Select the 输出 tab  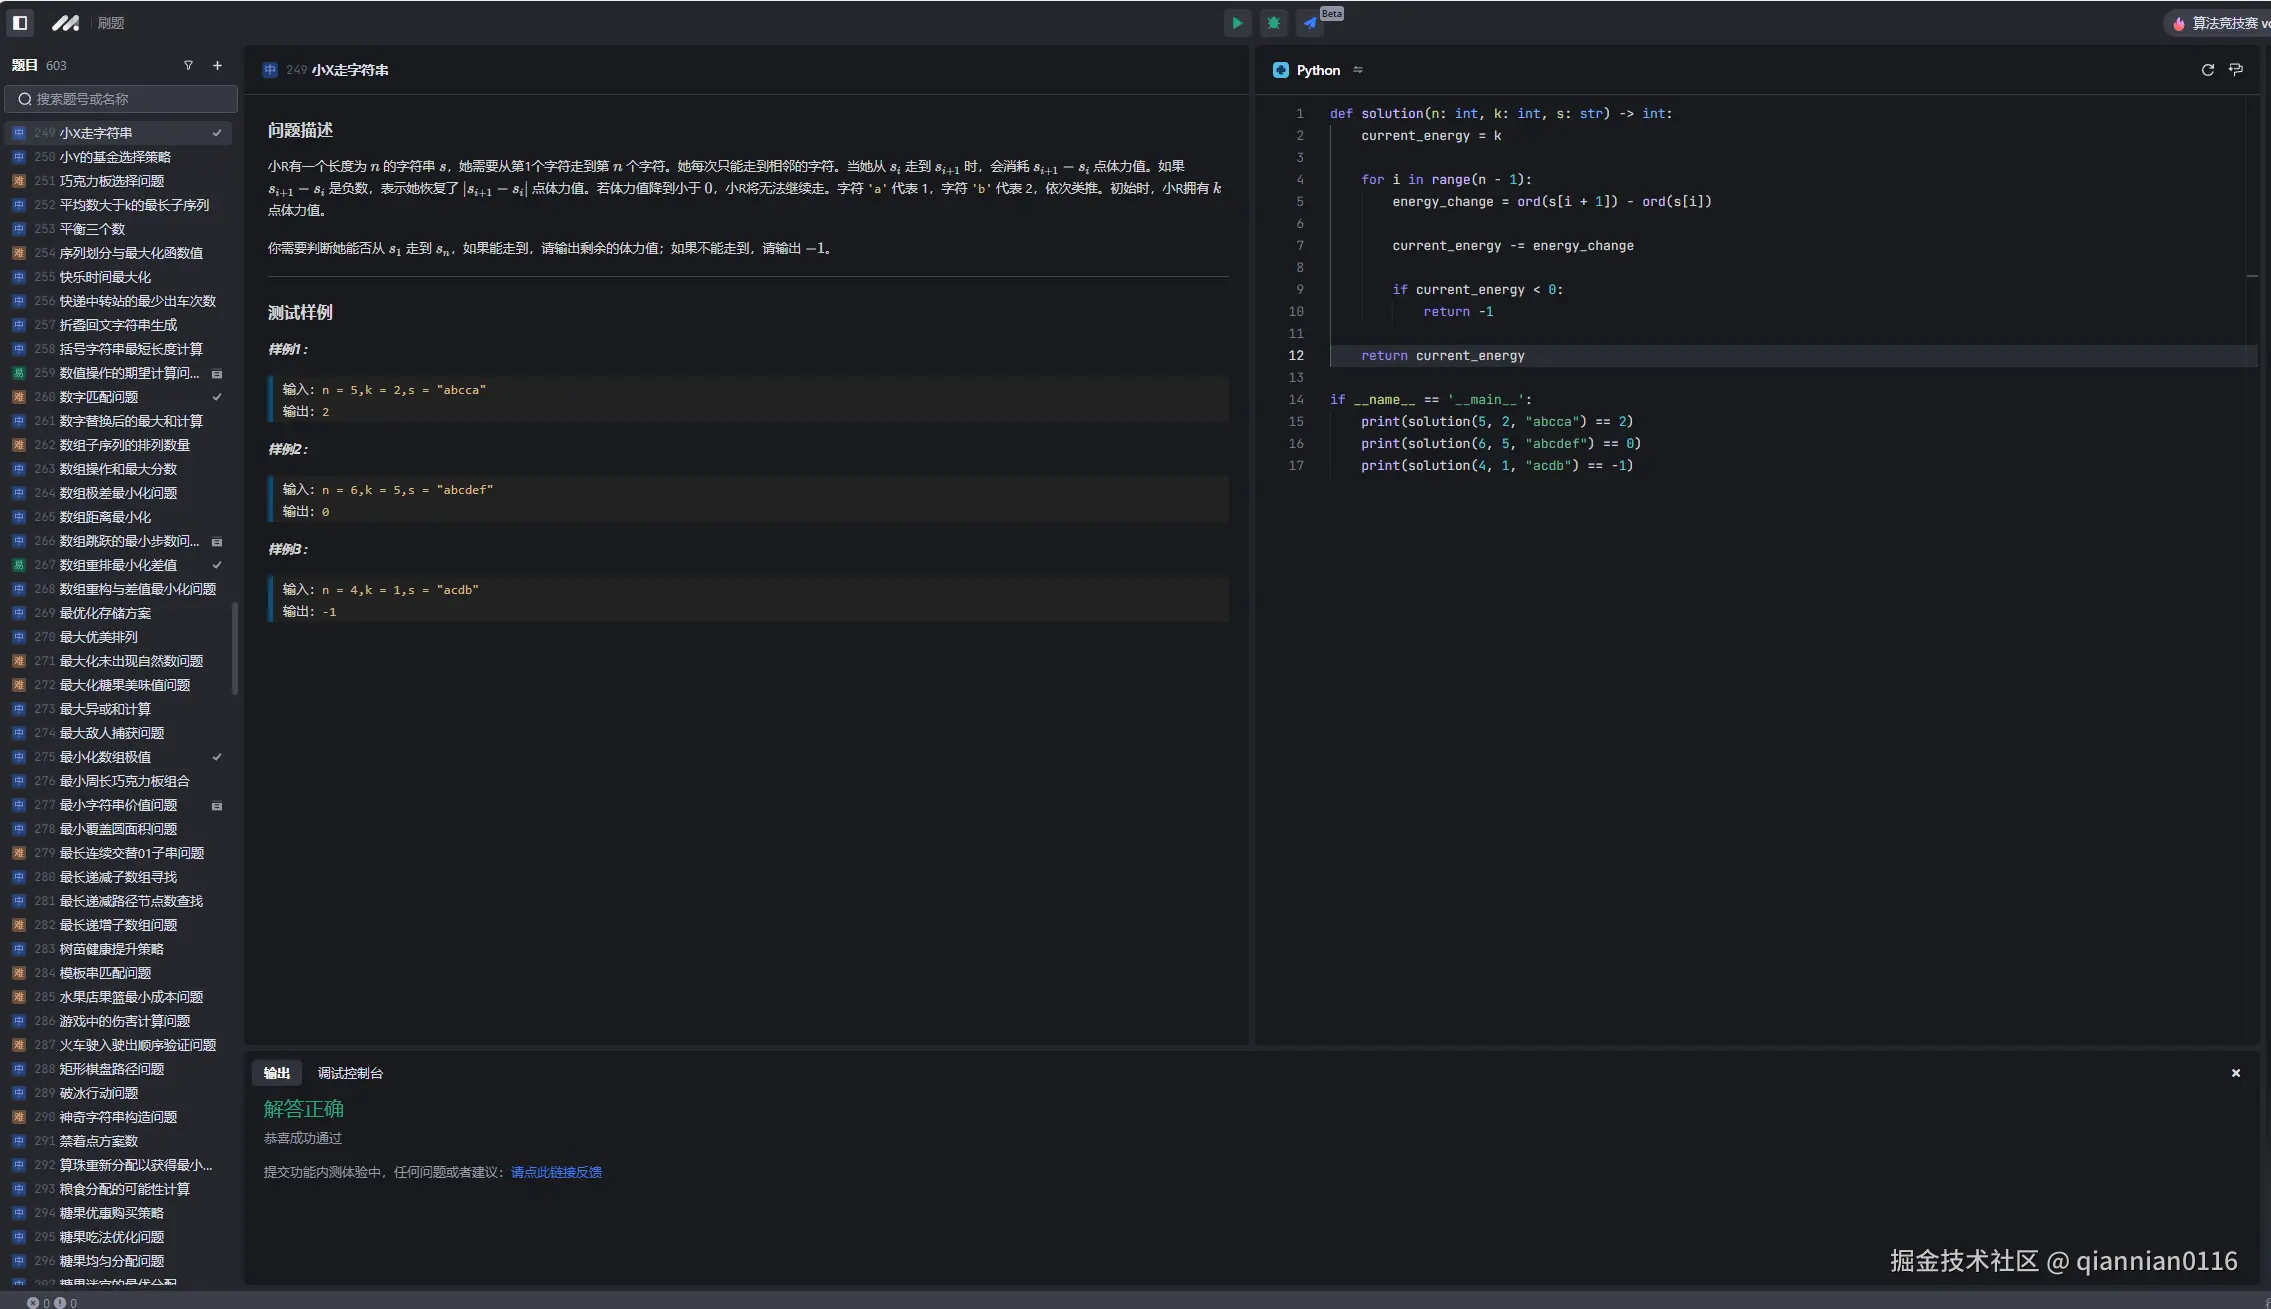coord(277,1073)
